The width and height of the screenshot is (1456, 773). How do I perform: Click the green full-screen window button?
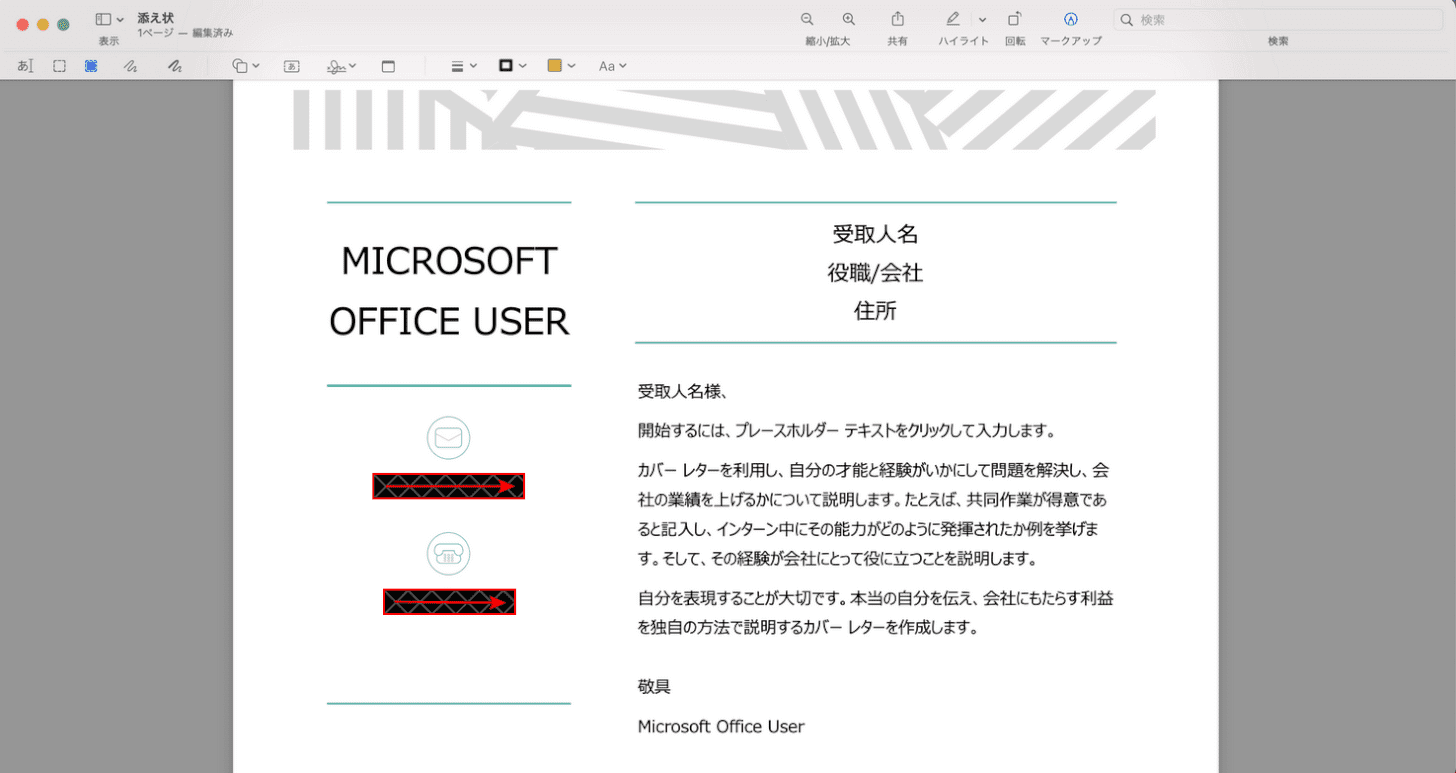63,24
